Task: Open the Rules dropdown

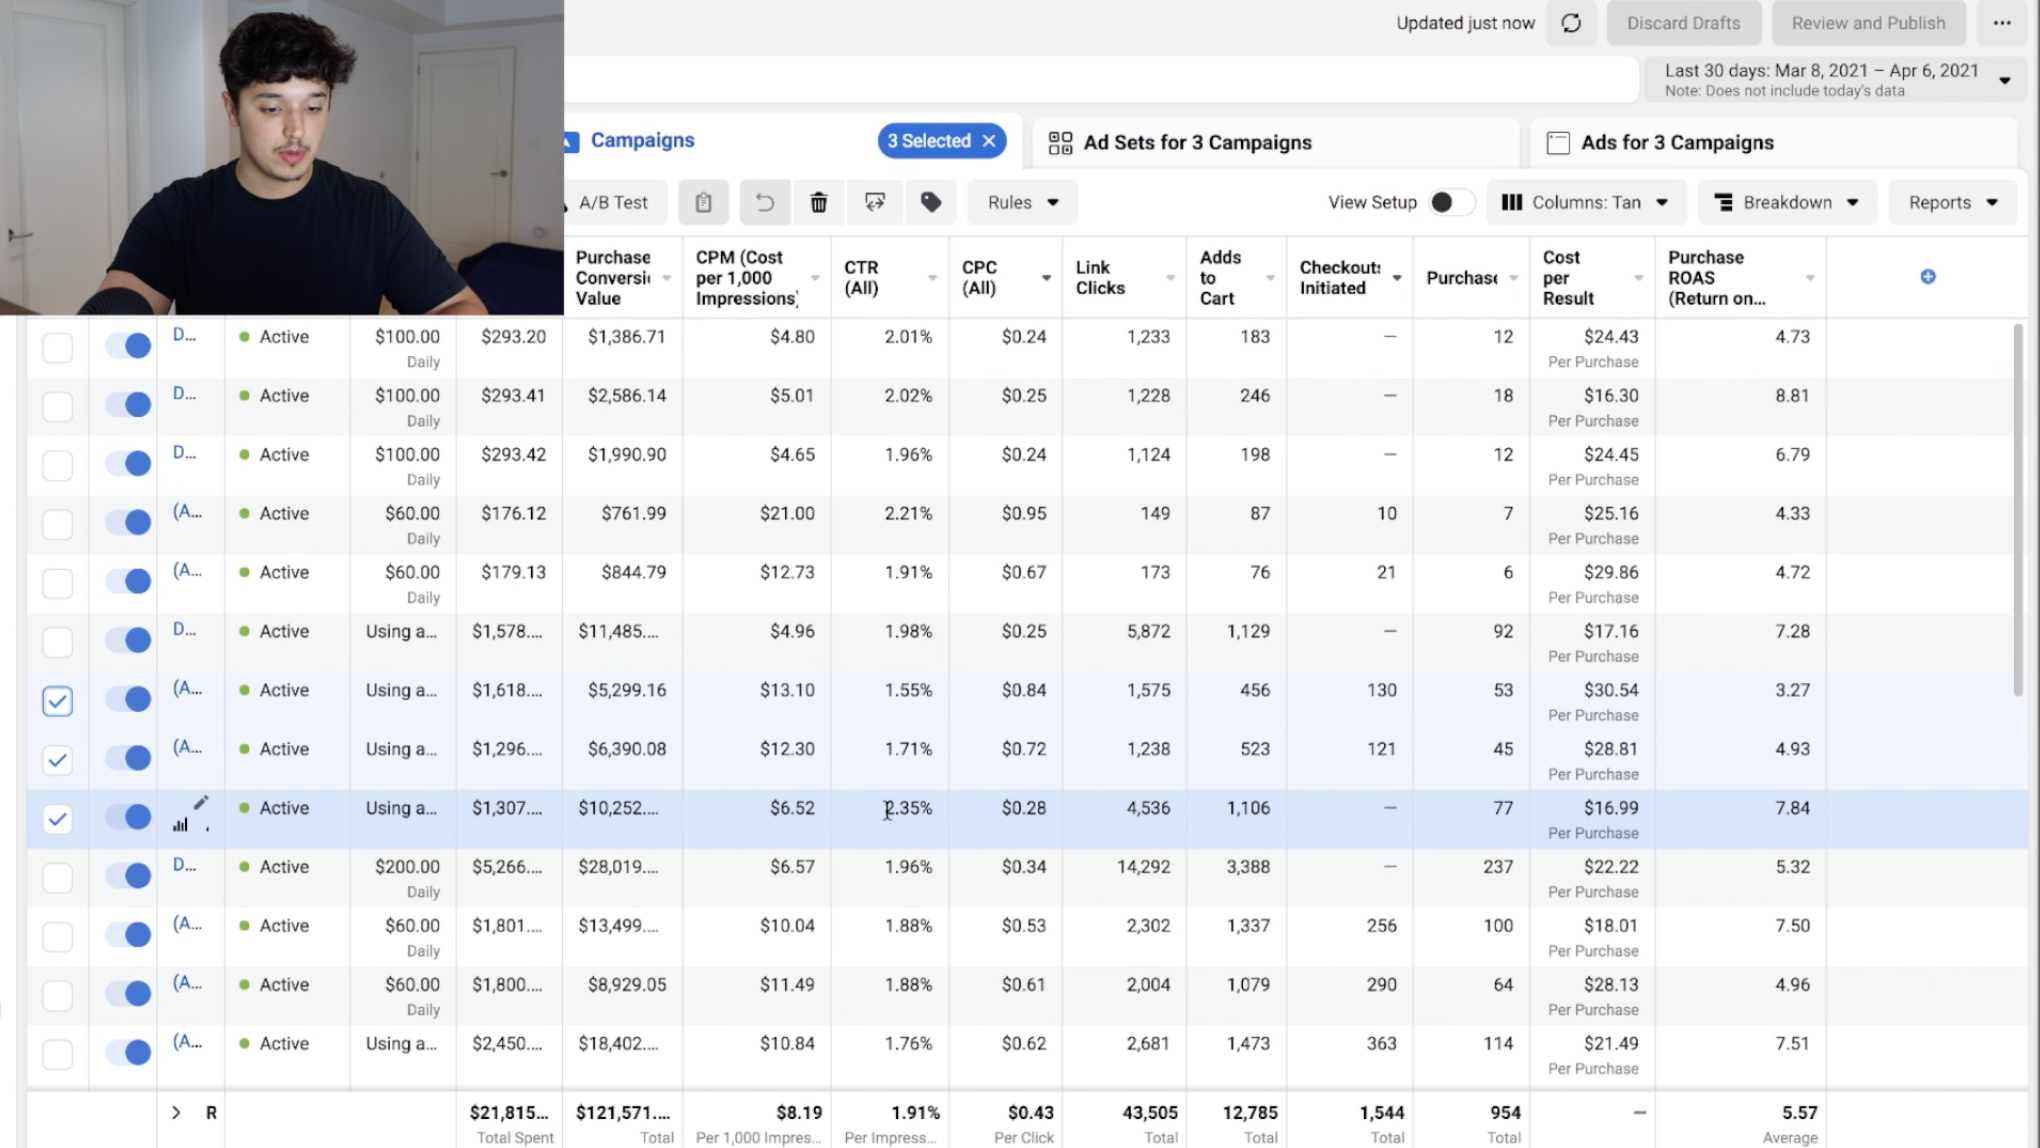Action: click(1022, 202)
